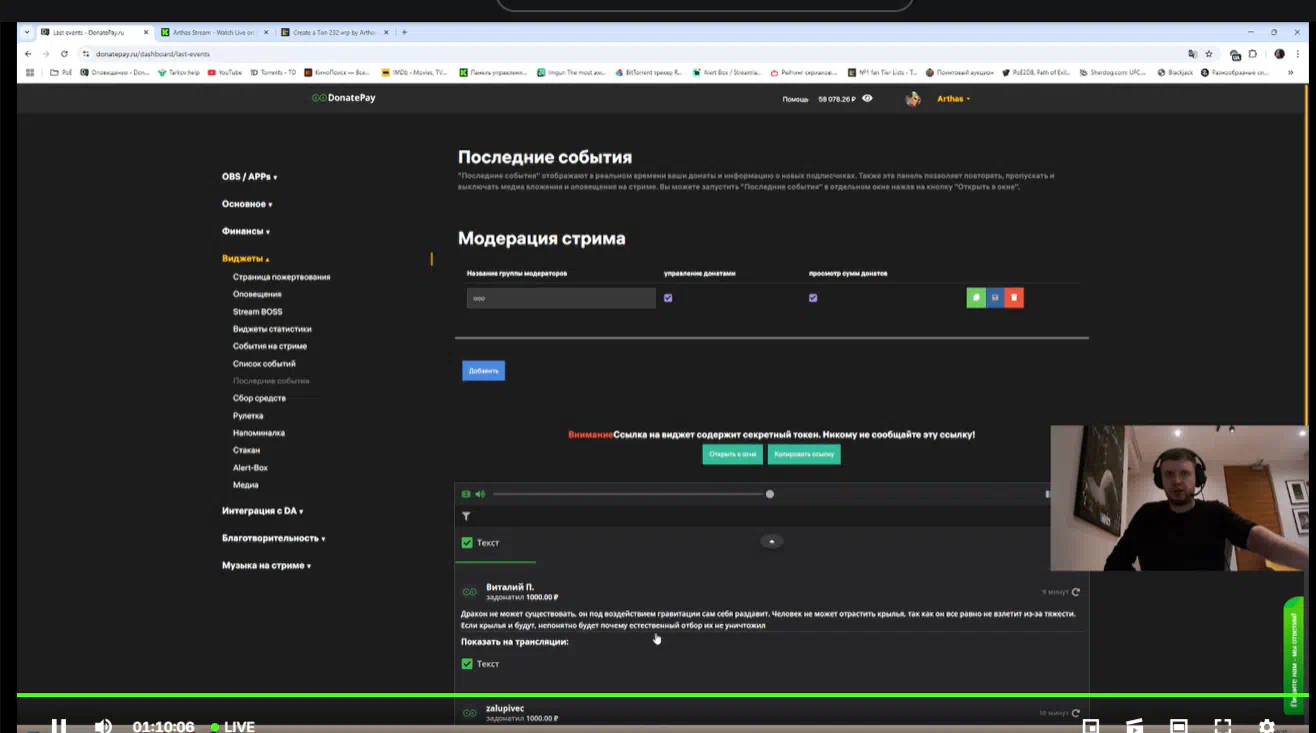This screenshot has height=733, width=1316.
Task: Click blue save icon in moderator row
Action: click(995, 298)
